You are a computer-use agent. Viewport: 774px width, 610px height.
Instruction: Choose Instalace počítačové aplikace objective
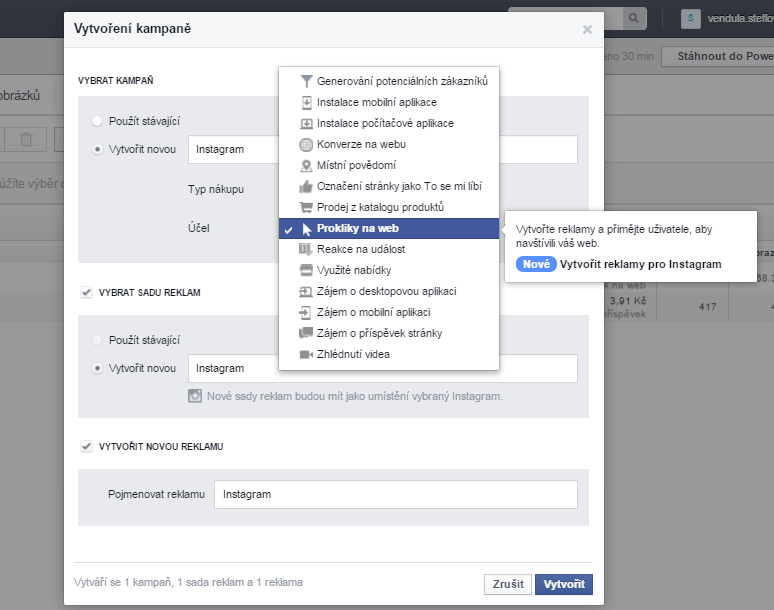tap(389, 123)
